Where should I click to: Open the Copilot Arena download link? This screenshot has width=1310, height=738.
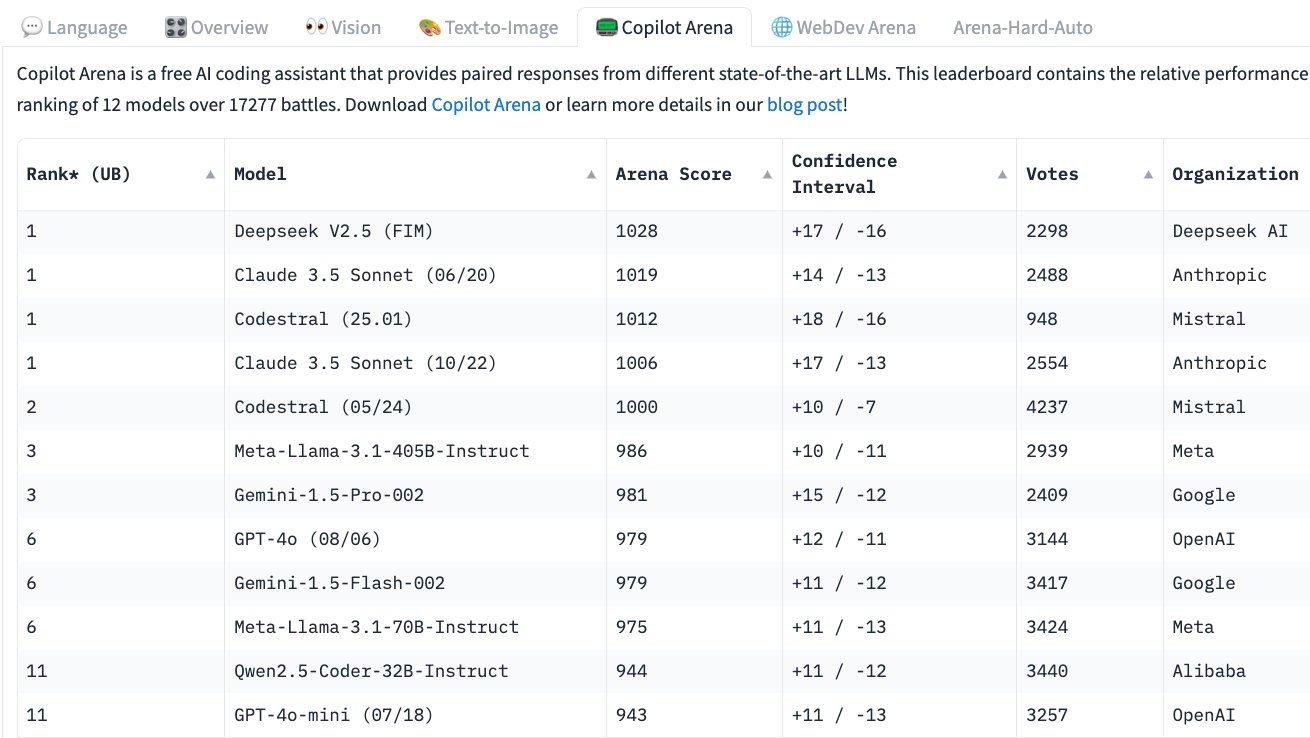486,104
